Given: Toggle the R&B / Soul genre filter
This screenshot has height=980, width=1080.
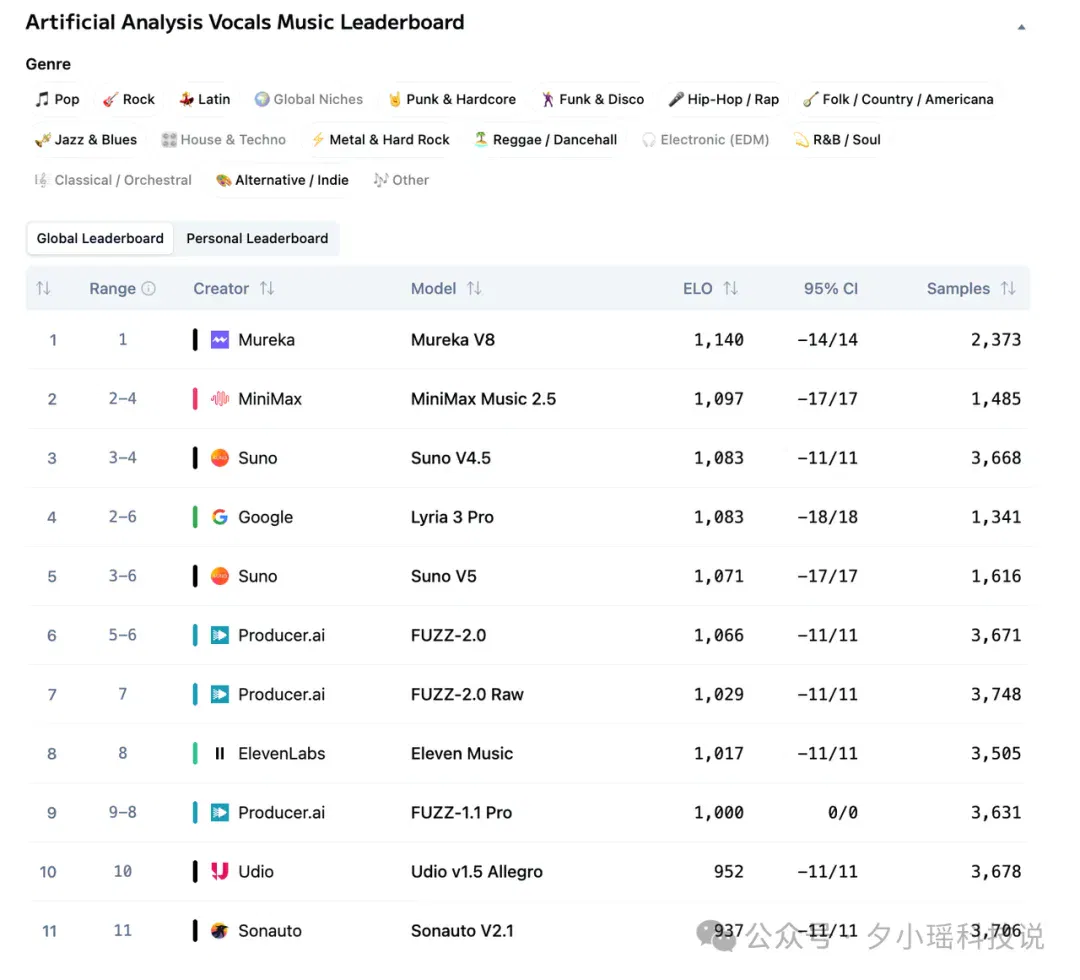Looking at the screenshot, I should (837, 140).
